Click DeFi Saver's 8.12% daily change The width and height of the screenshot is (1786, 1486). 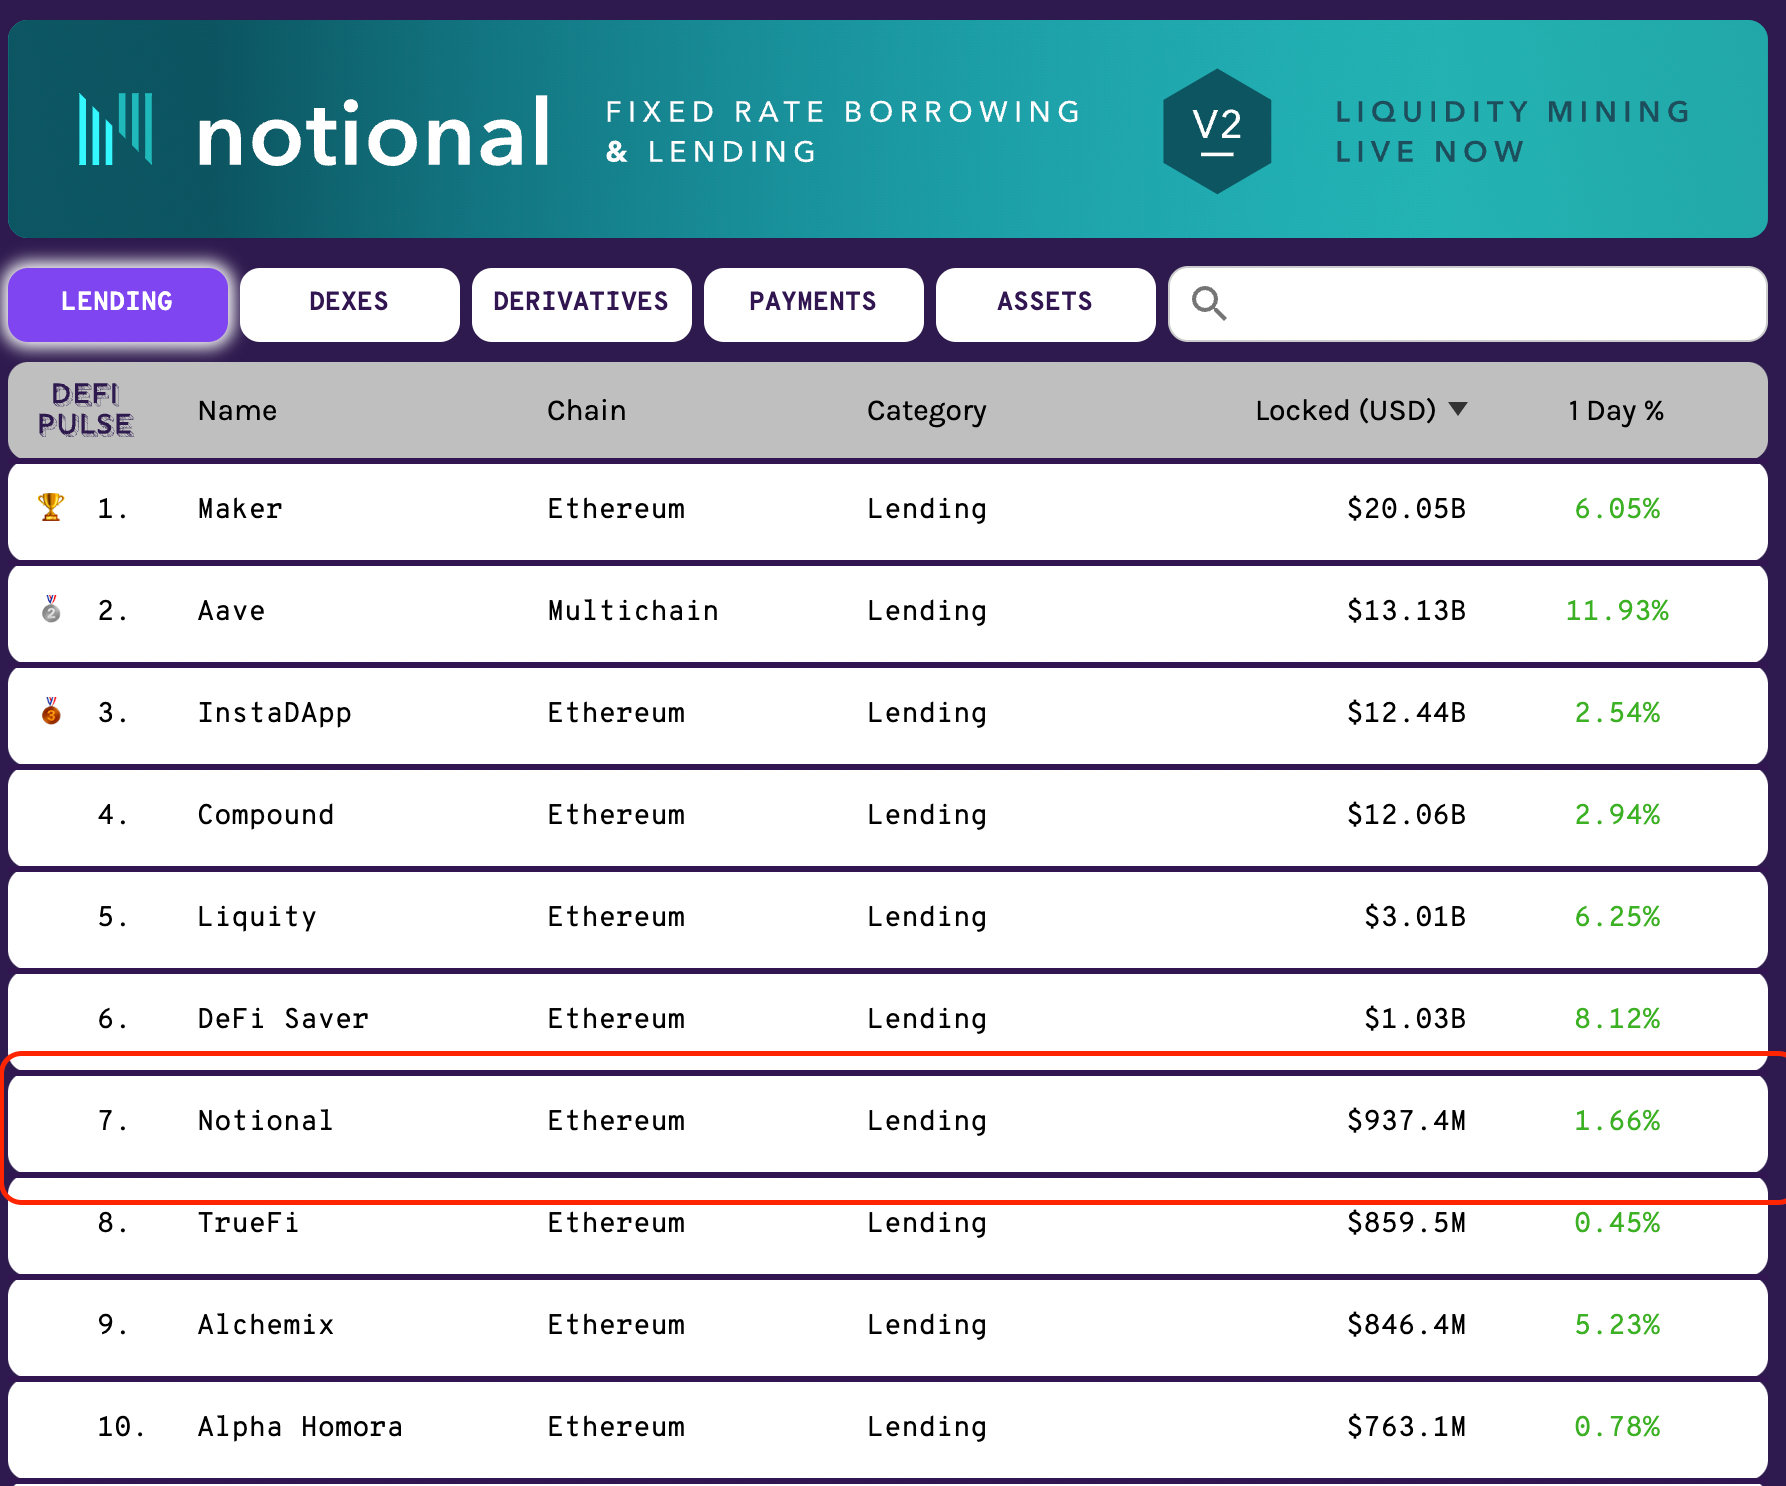1617,1019
